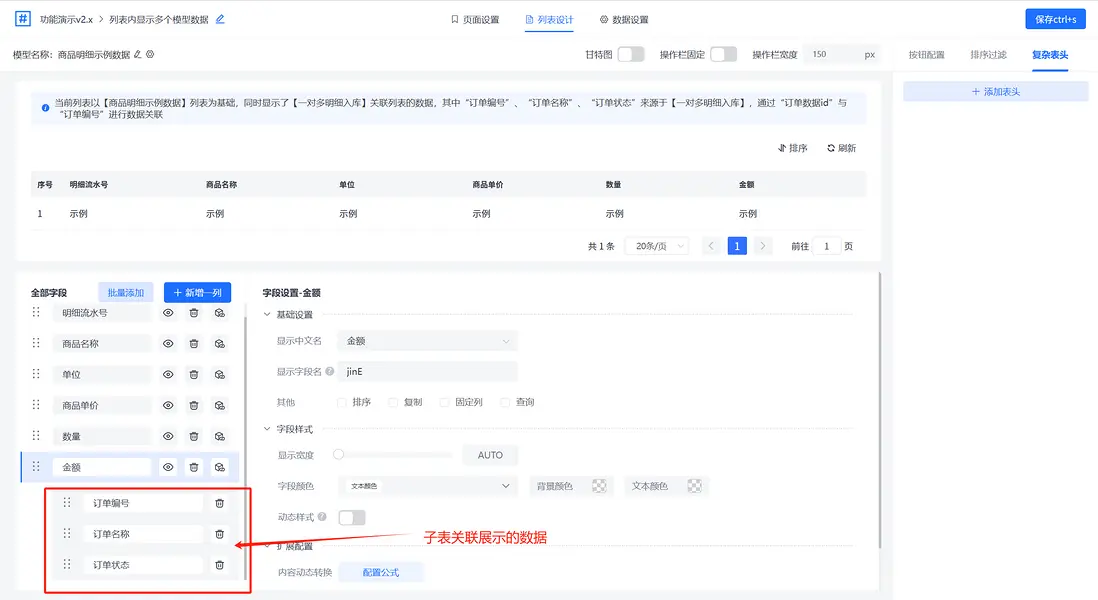This screenshot has width=1098, height=600.
Task: Switch to 页面设置 tab
Action: point(475,20)
